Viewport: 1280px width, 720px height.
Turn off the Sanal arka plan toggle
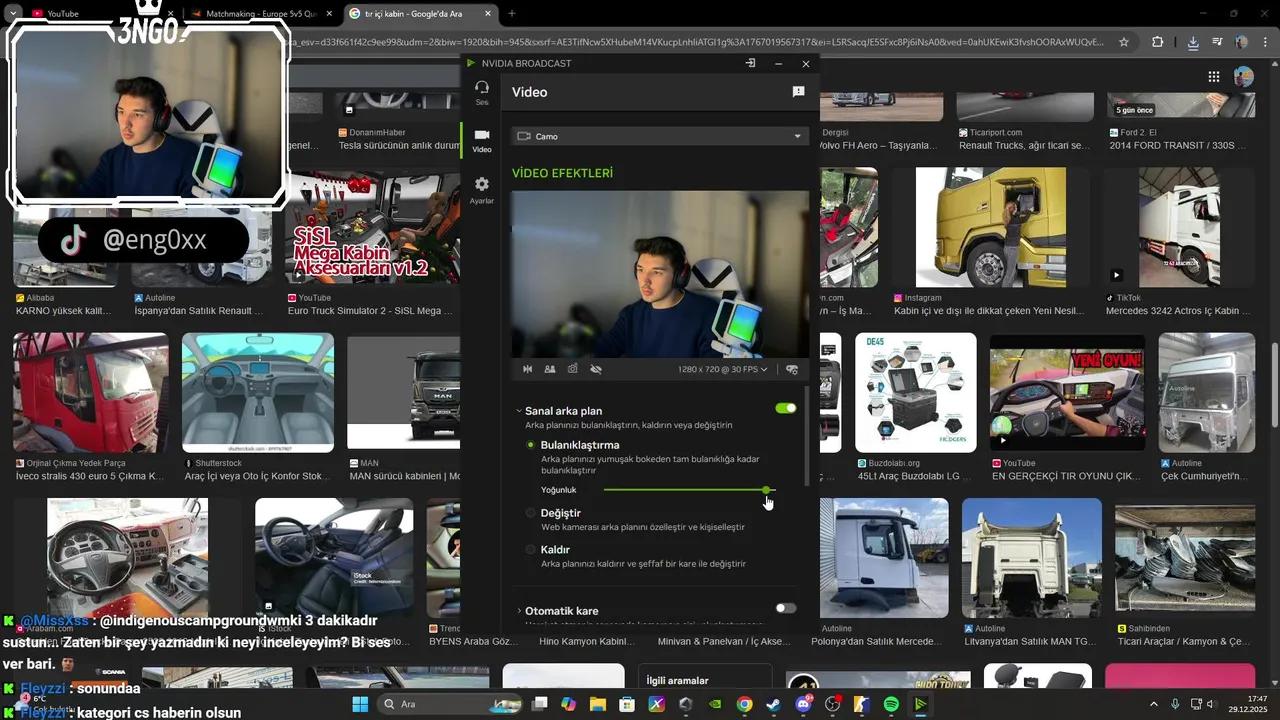coord(785,408)
